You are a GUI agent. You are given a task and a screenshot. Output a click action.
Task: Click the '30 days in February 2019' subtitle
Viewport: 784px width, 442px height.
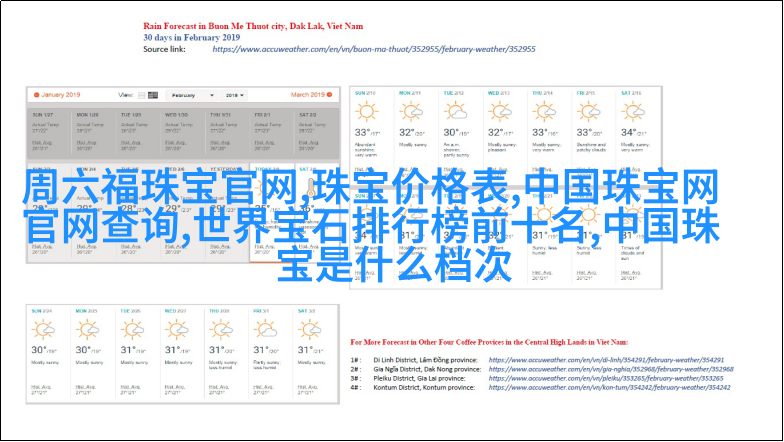point(192,38)
